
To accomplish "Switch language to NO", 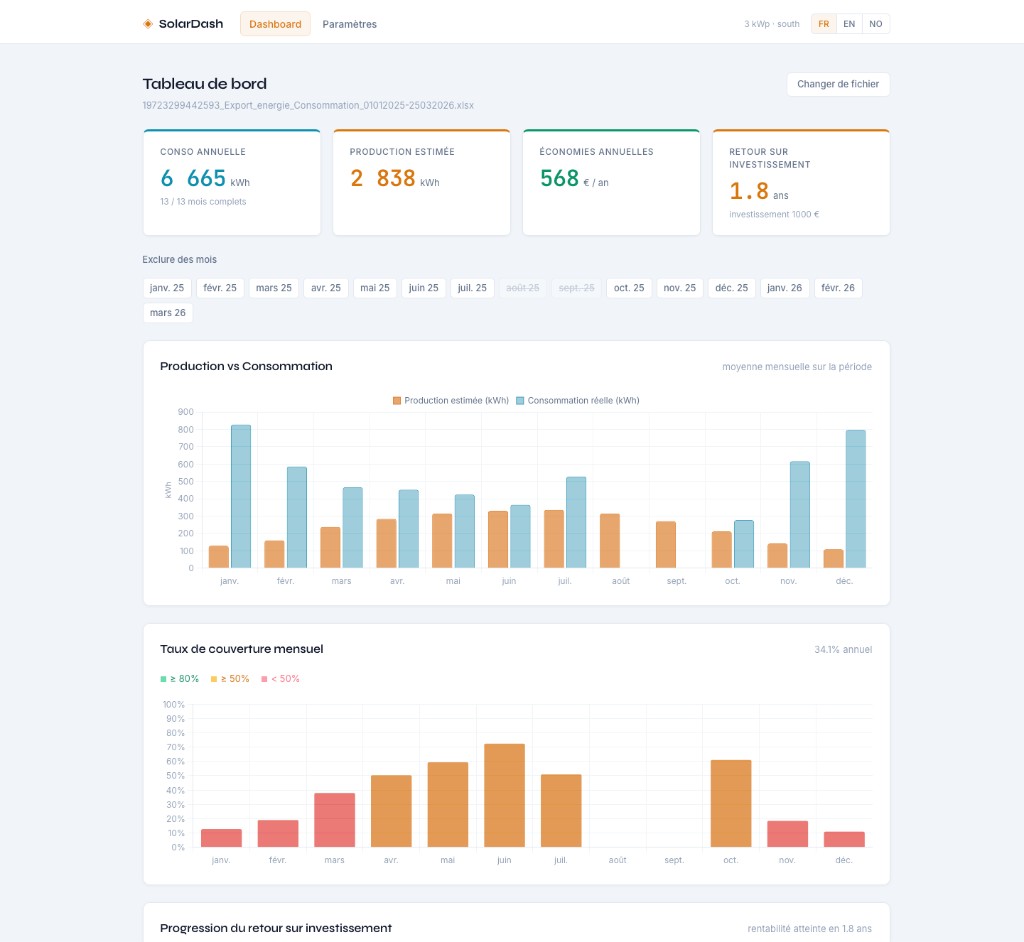I will tap(876, 24).
